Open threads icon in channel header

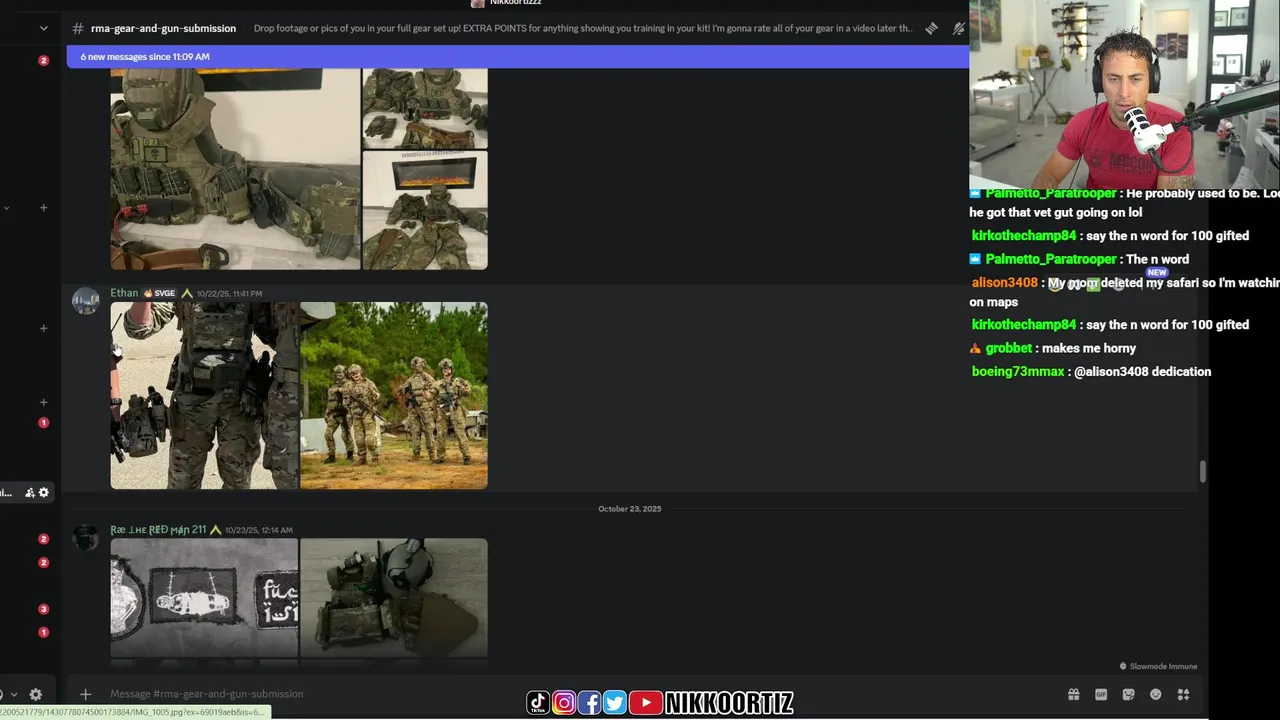(x=931, y=28)
